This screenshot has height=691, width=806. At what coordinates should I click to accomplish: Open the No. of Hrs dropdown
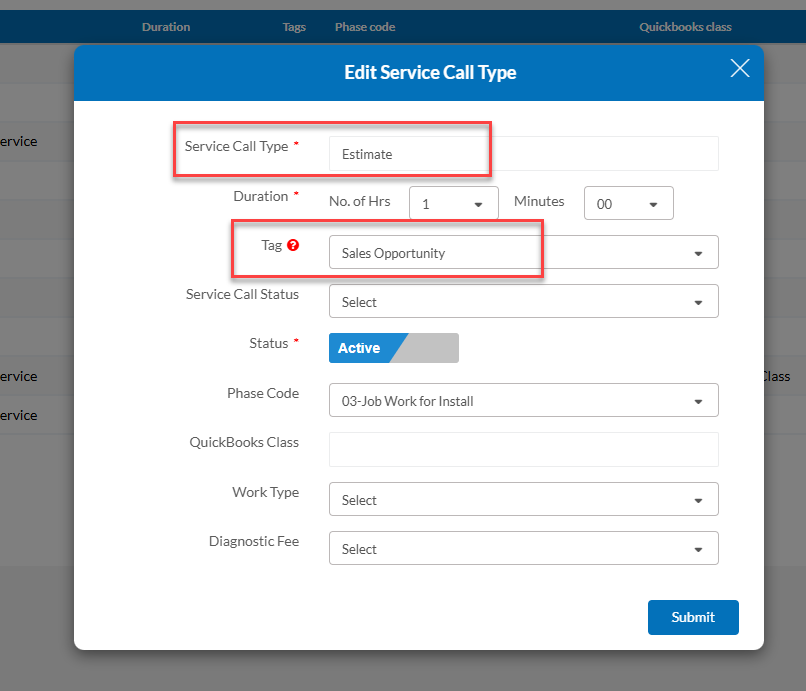(x=453, y=204)
